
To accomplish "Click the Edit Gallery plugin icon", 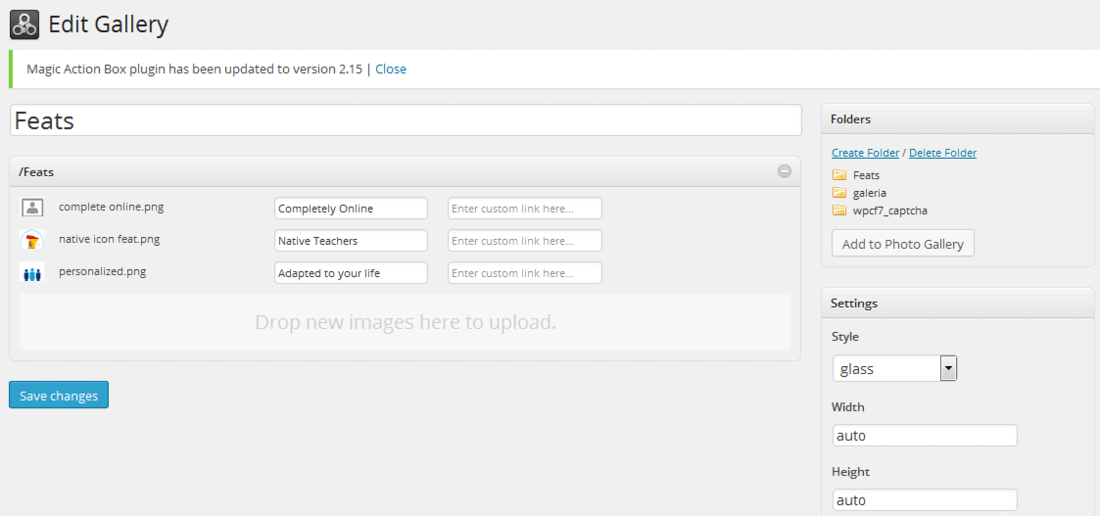I will [x=25, y=25].
